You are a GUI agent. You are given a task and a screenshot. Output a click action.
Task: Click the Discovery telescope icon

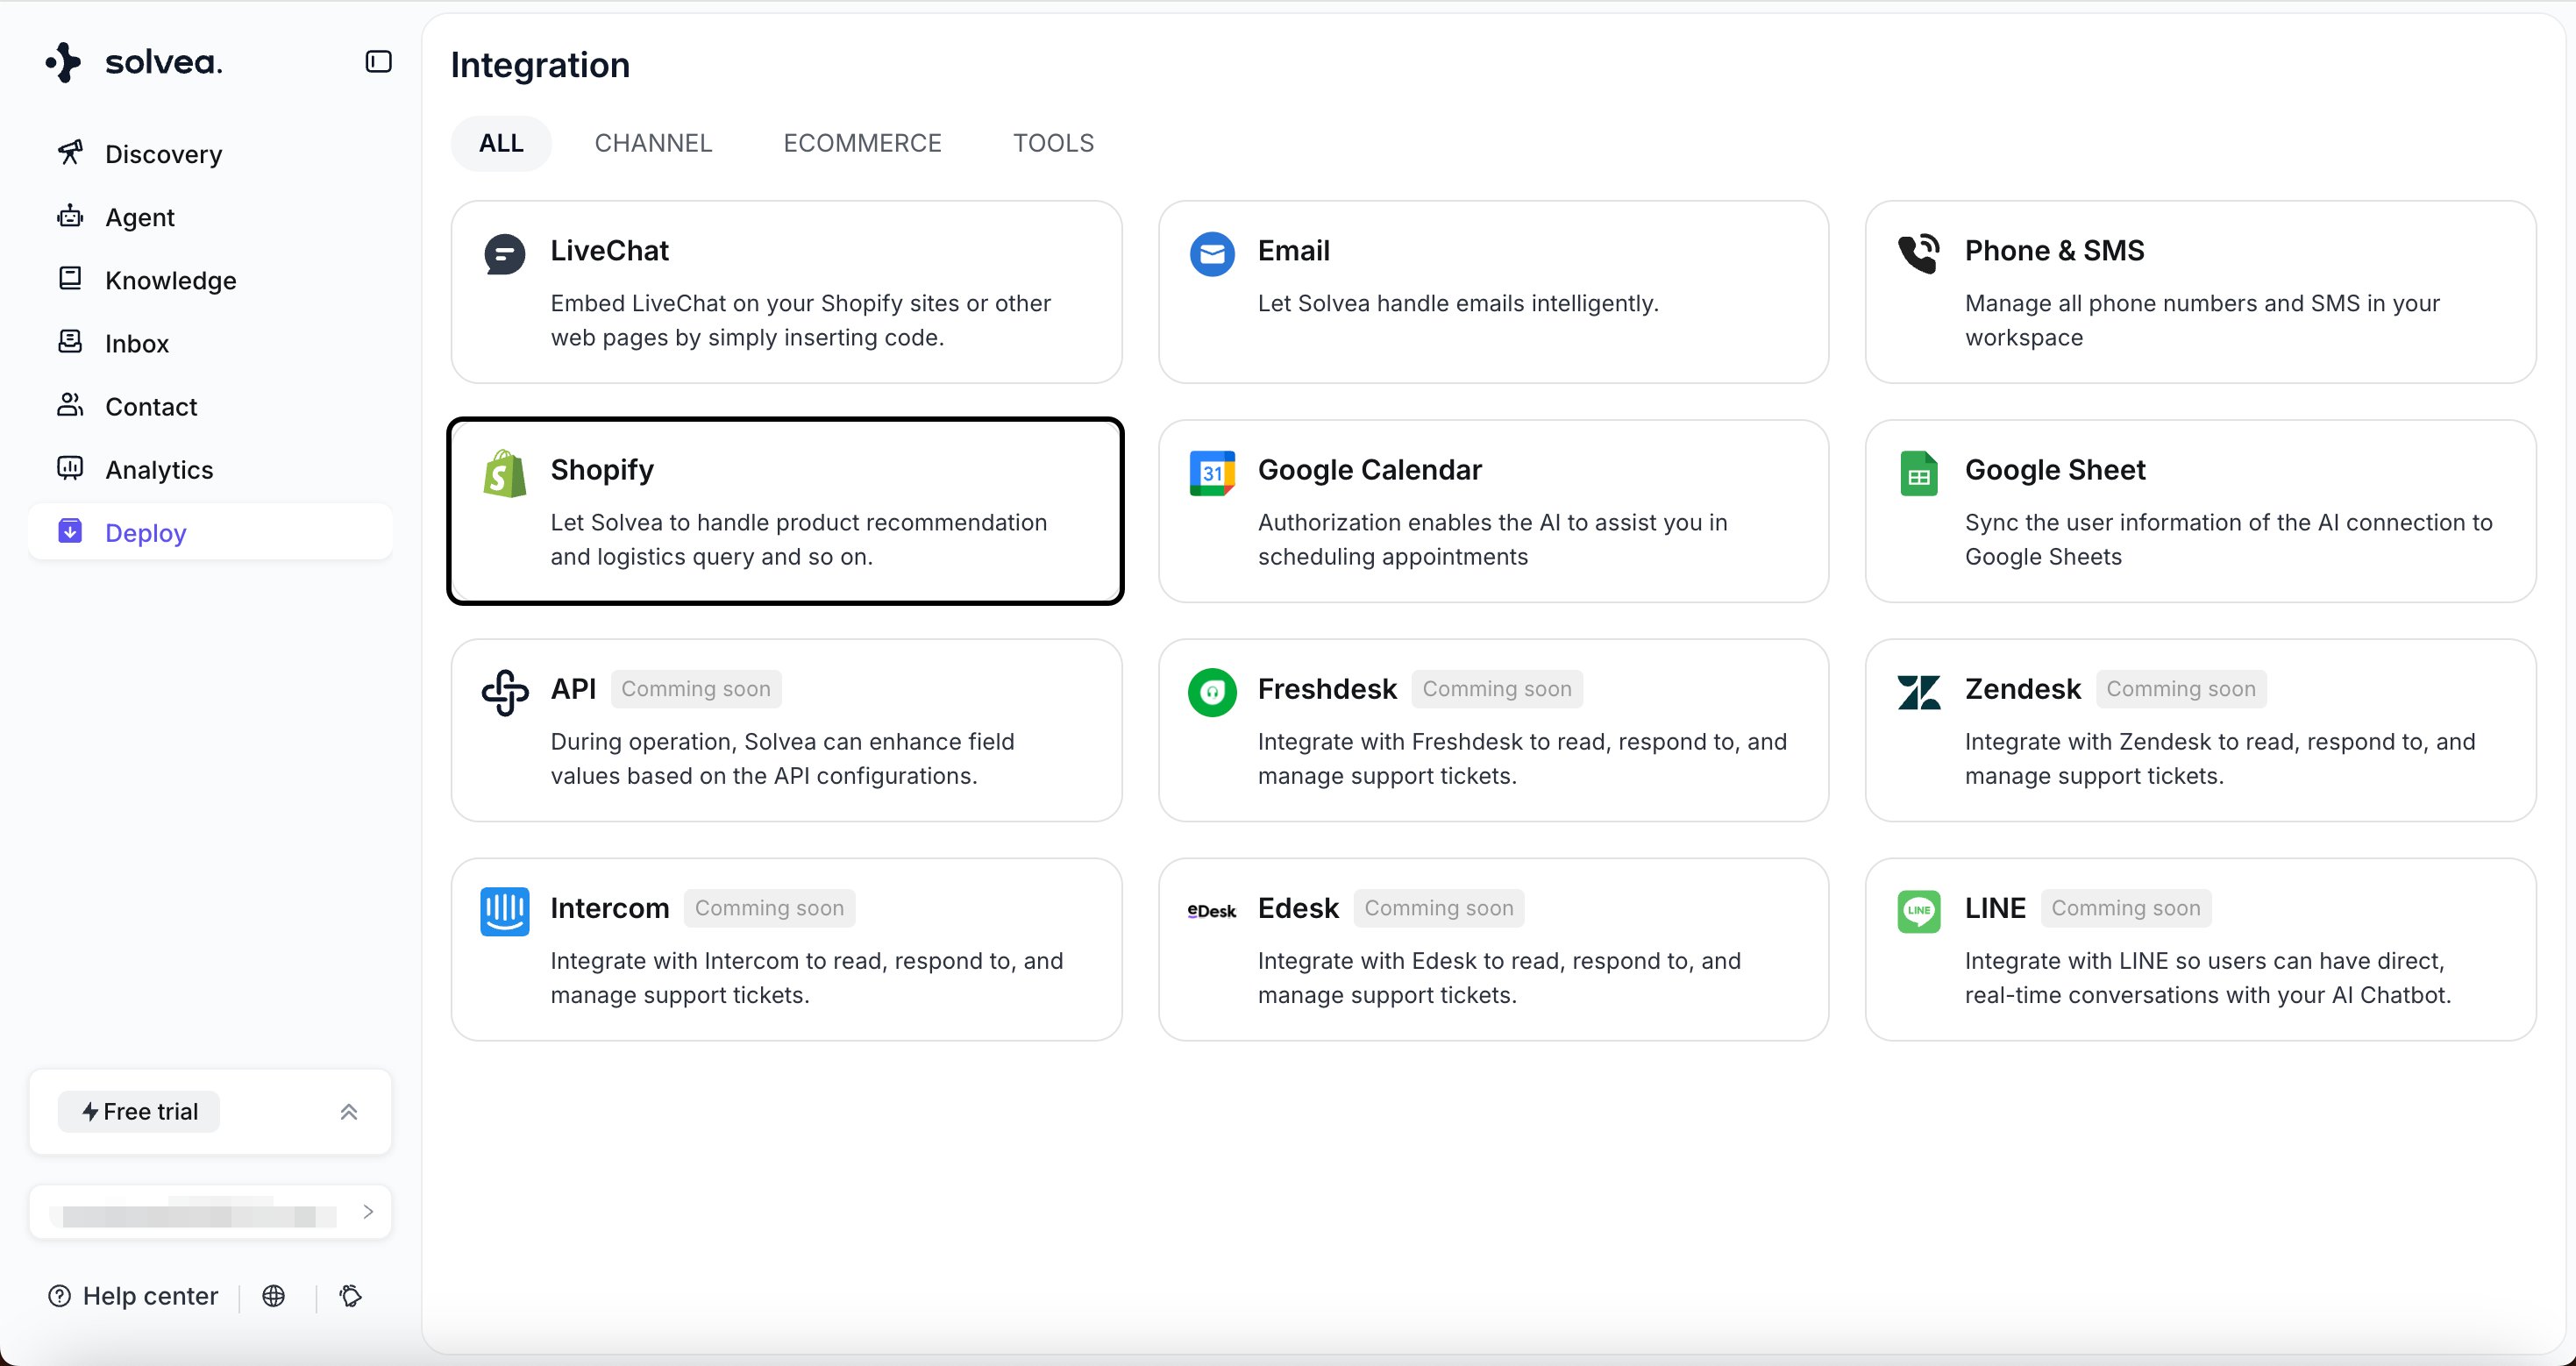70,153
